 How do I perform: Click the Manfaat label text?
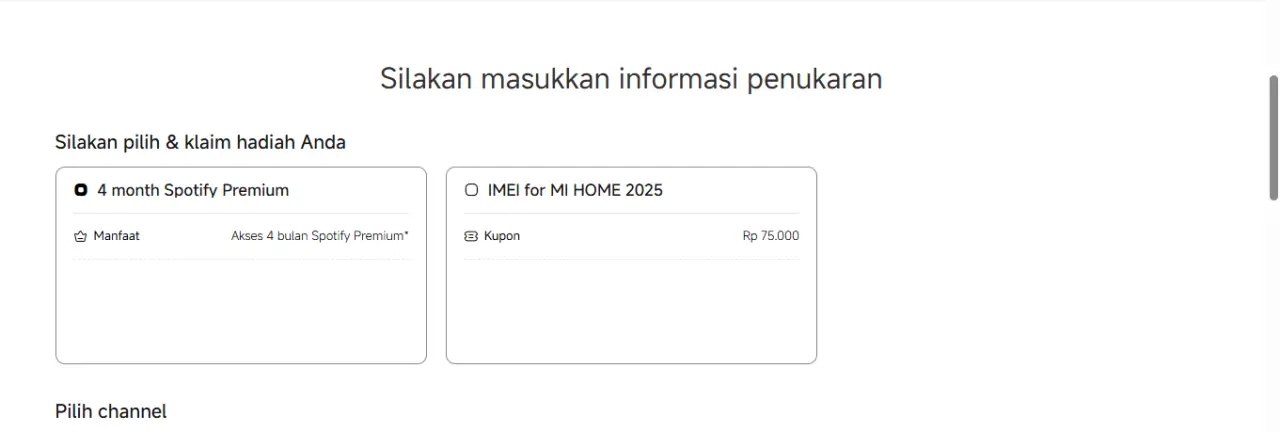pos(117,237)
